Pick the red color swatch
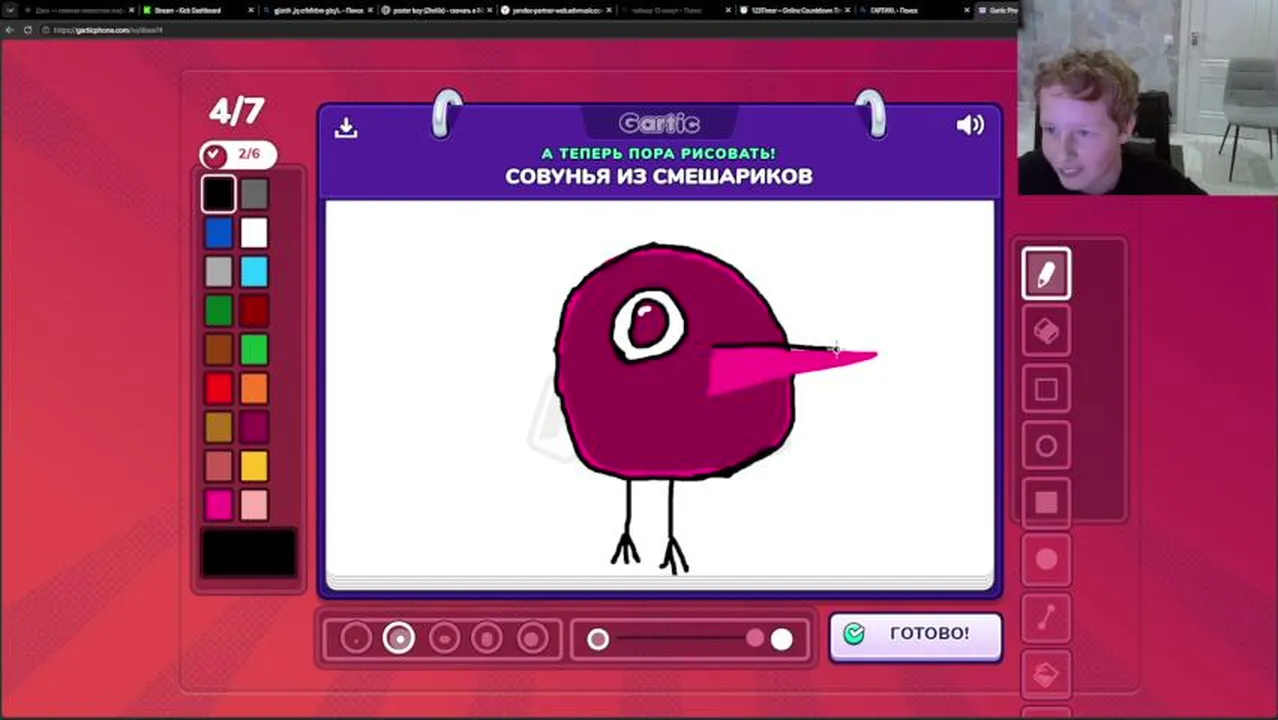The width and height of the screenshot is (1278, 720). pyautogui.click(x=219, y=388)
